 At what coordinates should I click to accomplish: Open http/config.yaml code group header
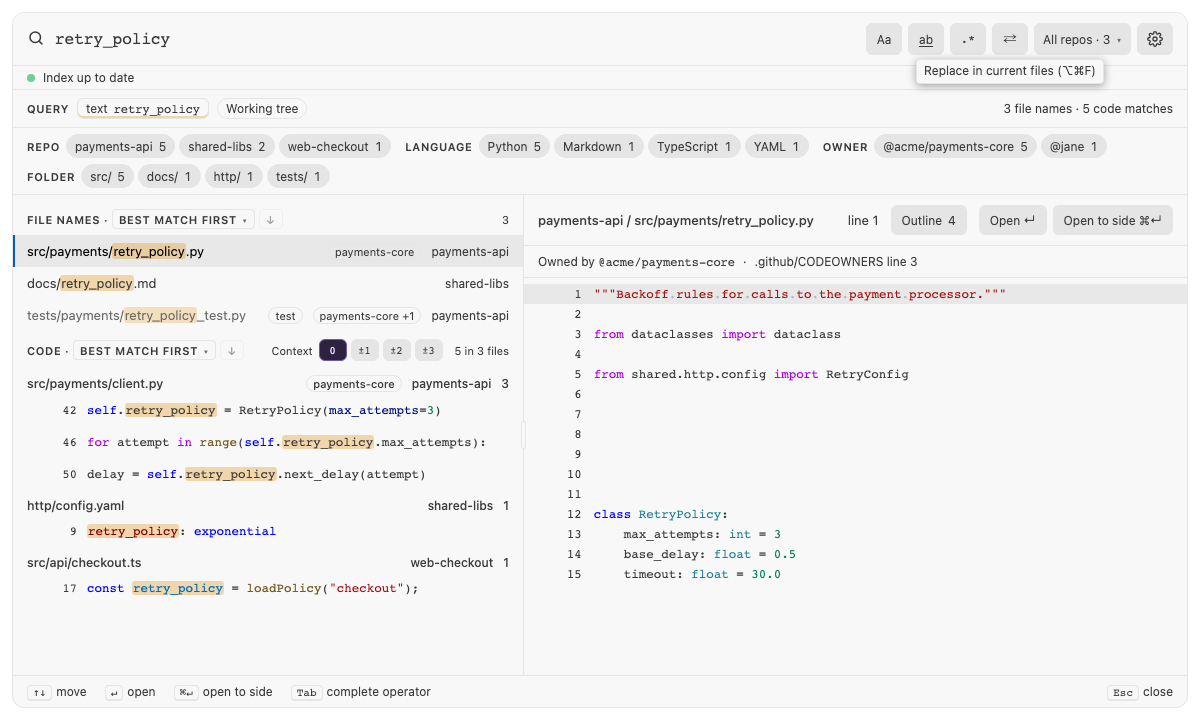pyautogui.click(x=268, y=506)
